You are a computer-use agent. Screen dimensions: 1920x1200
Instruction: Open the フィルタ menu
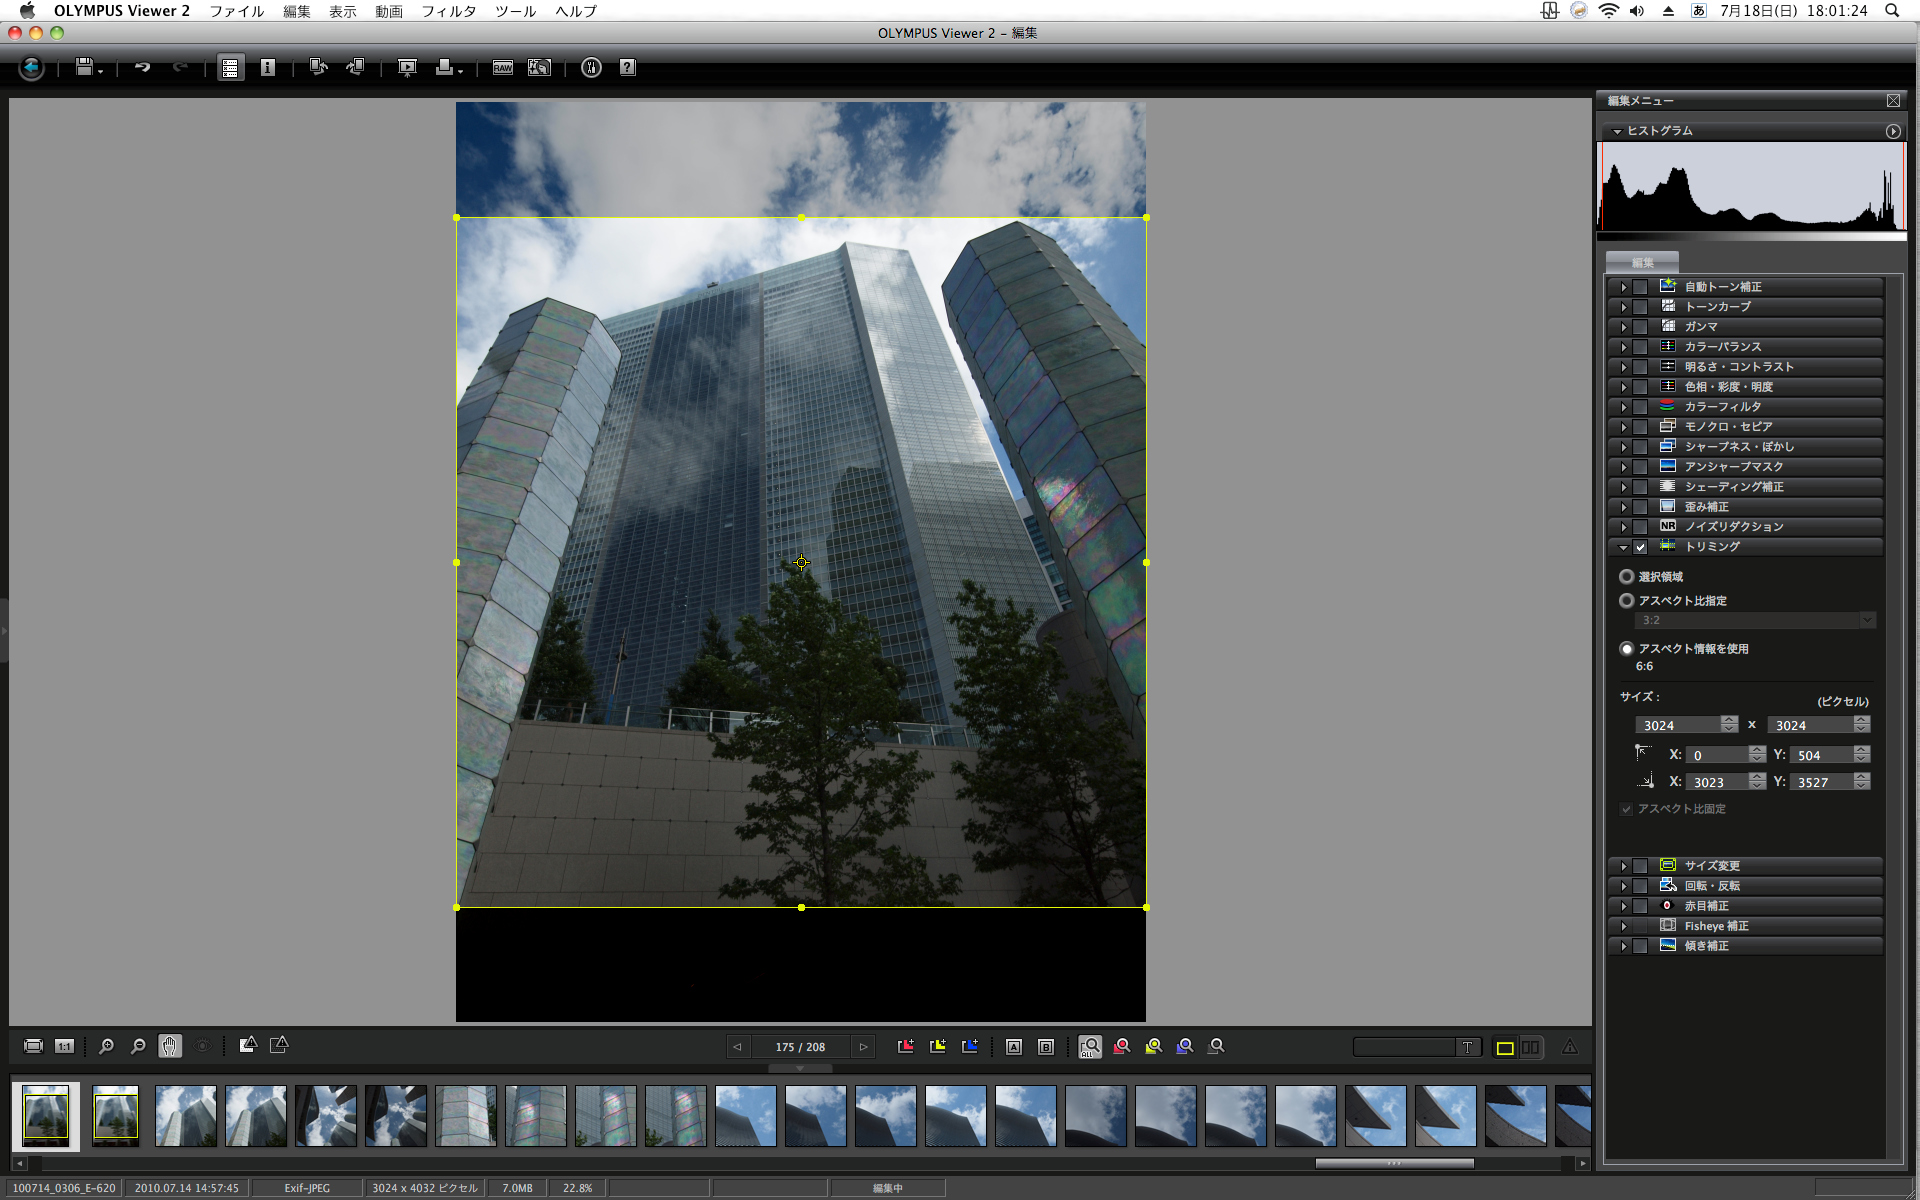pyautogui.click(x=448, y=11)
